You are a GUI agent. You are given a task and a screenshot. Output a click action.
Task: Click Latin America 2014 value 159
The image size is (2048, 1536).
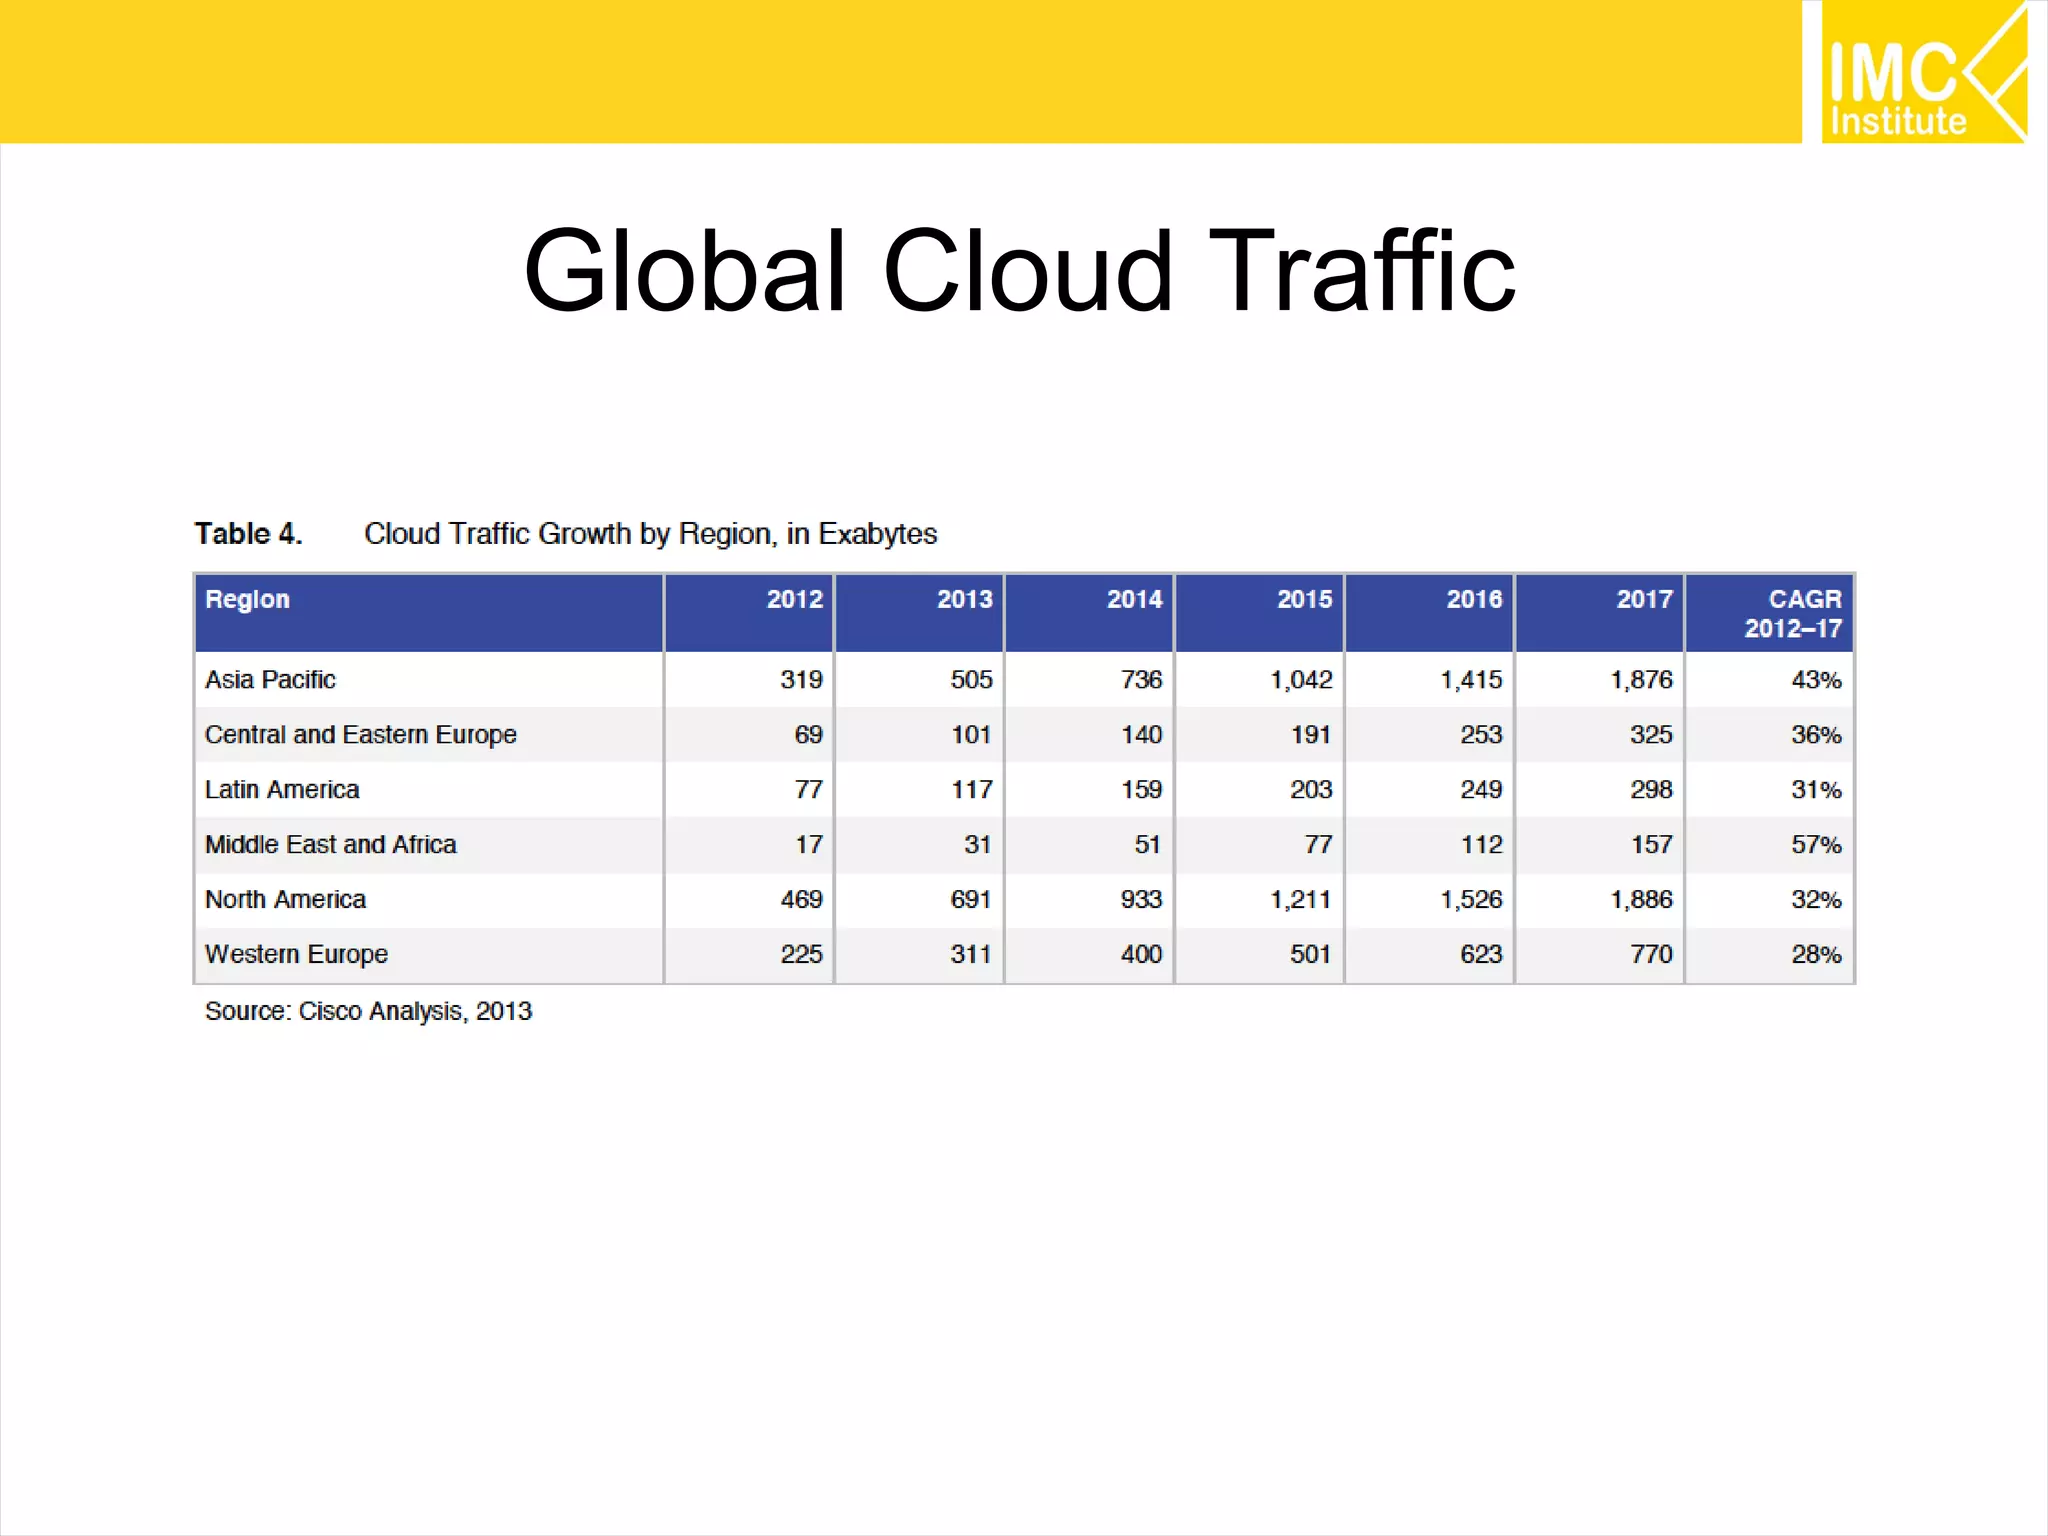pos(1142,790)
